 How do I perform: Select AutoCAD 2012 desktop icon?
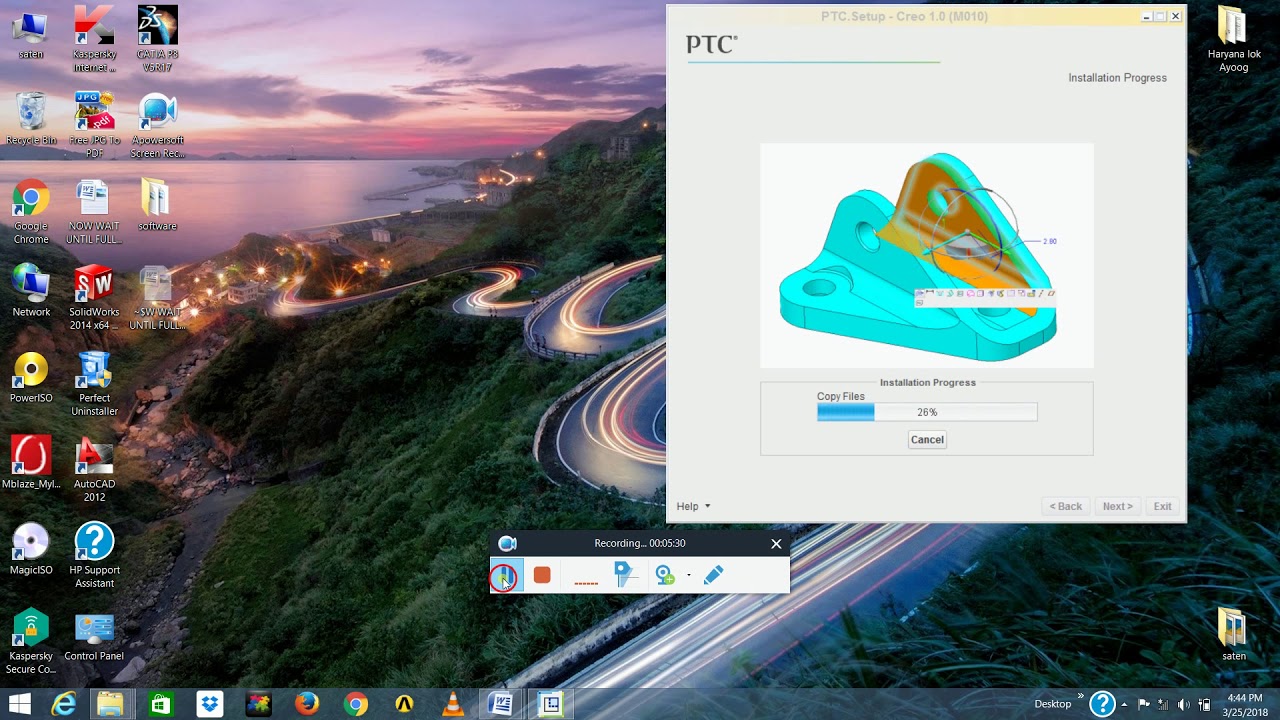point(94,470)
